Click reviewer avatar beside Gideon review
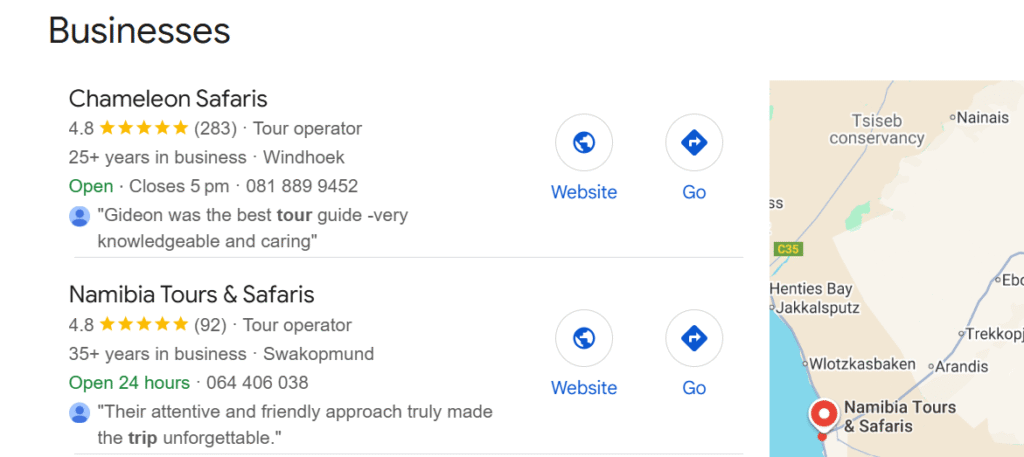The height and width of the screenshot is (457, 1024). coord(80,216)
